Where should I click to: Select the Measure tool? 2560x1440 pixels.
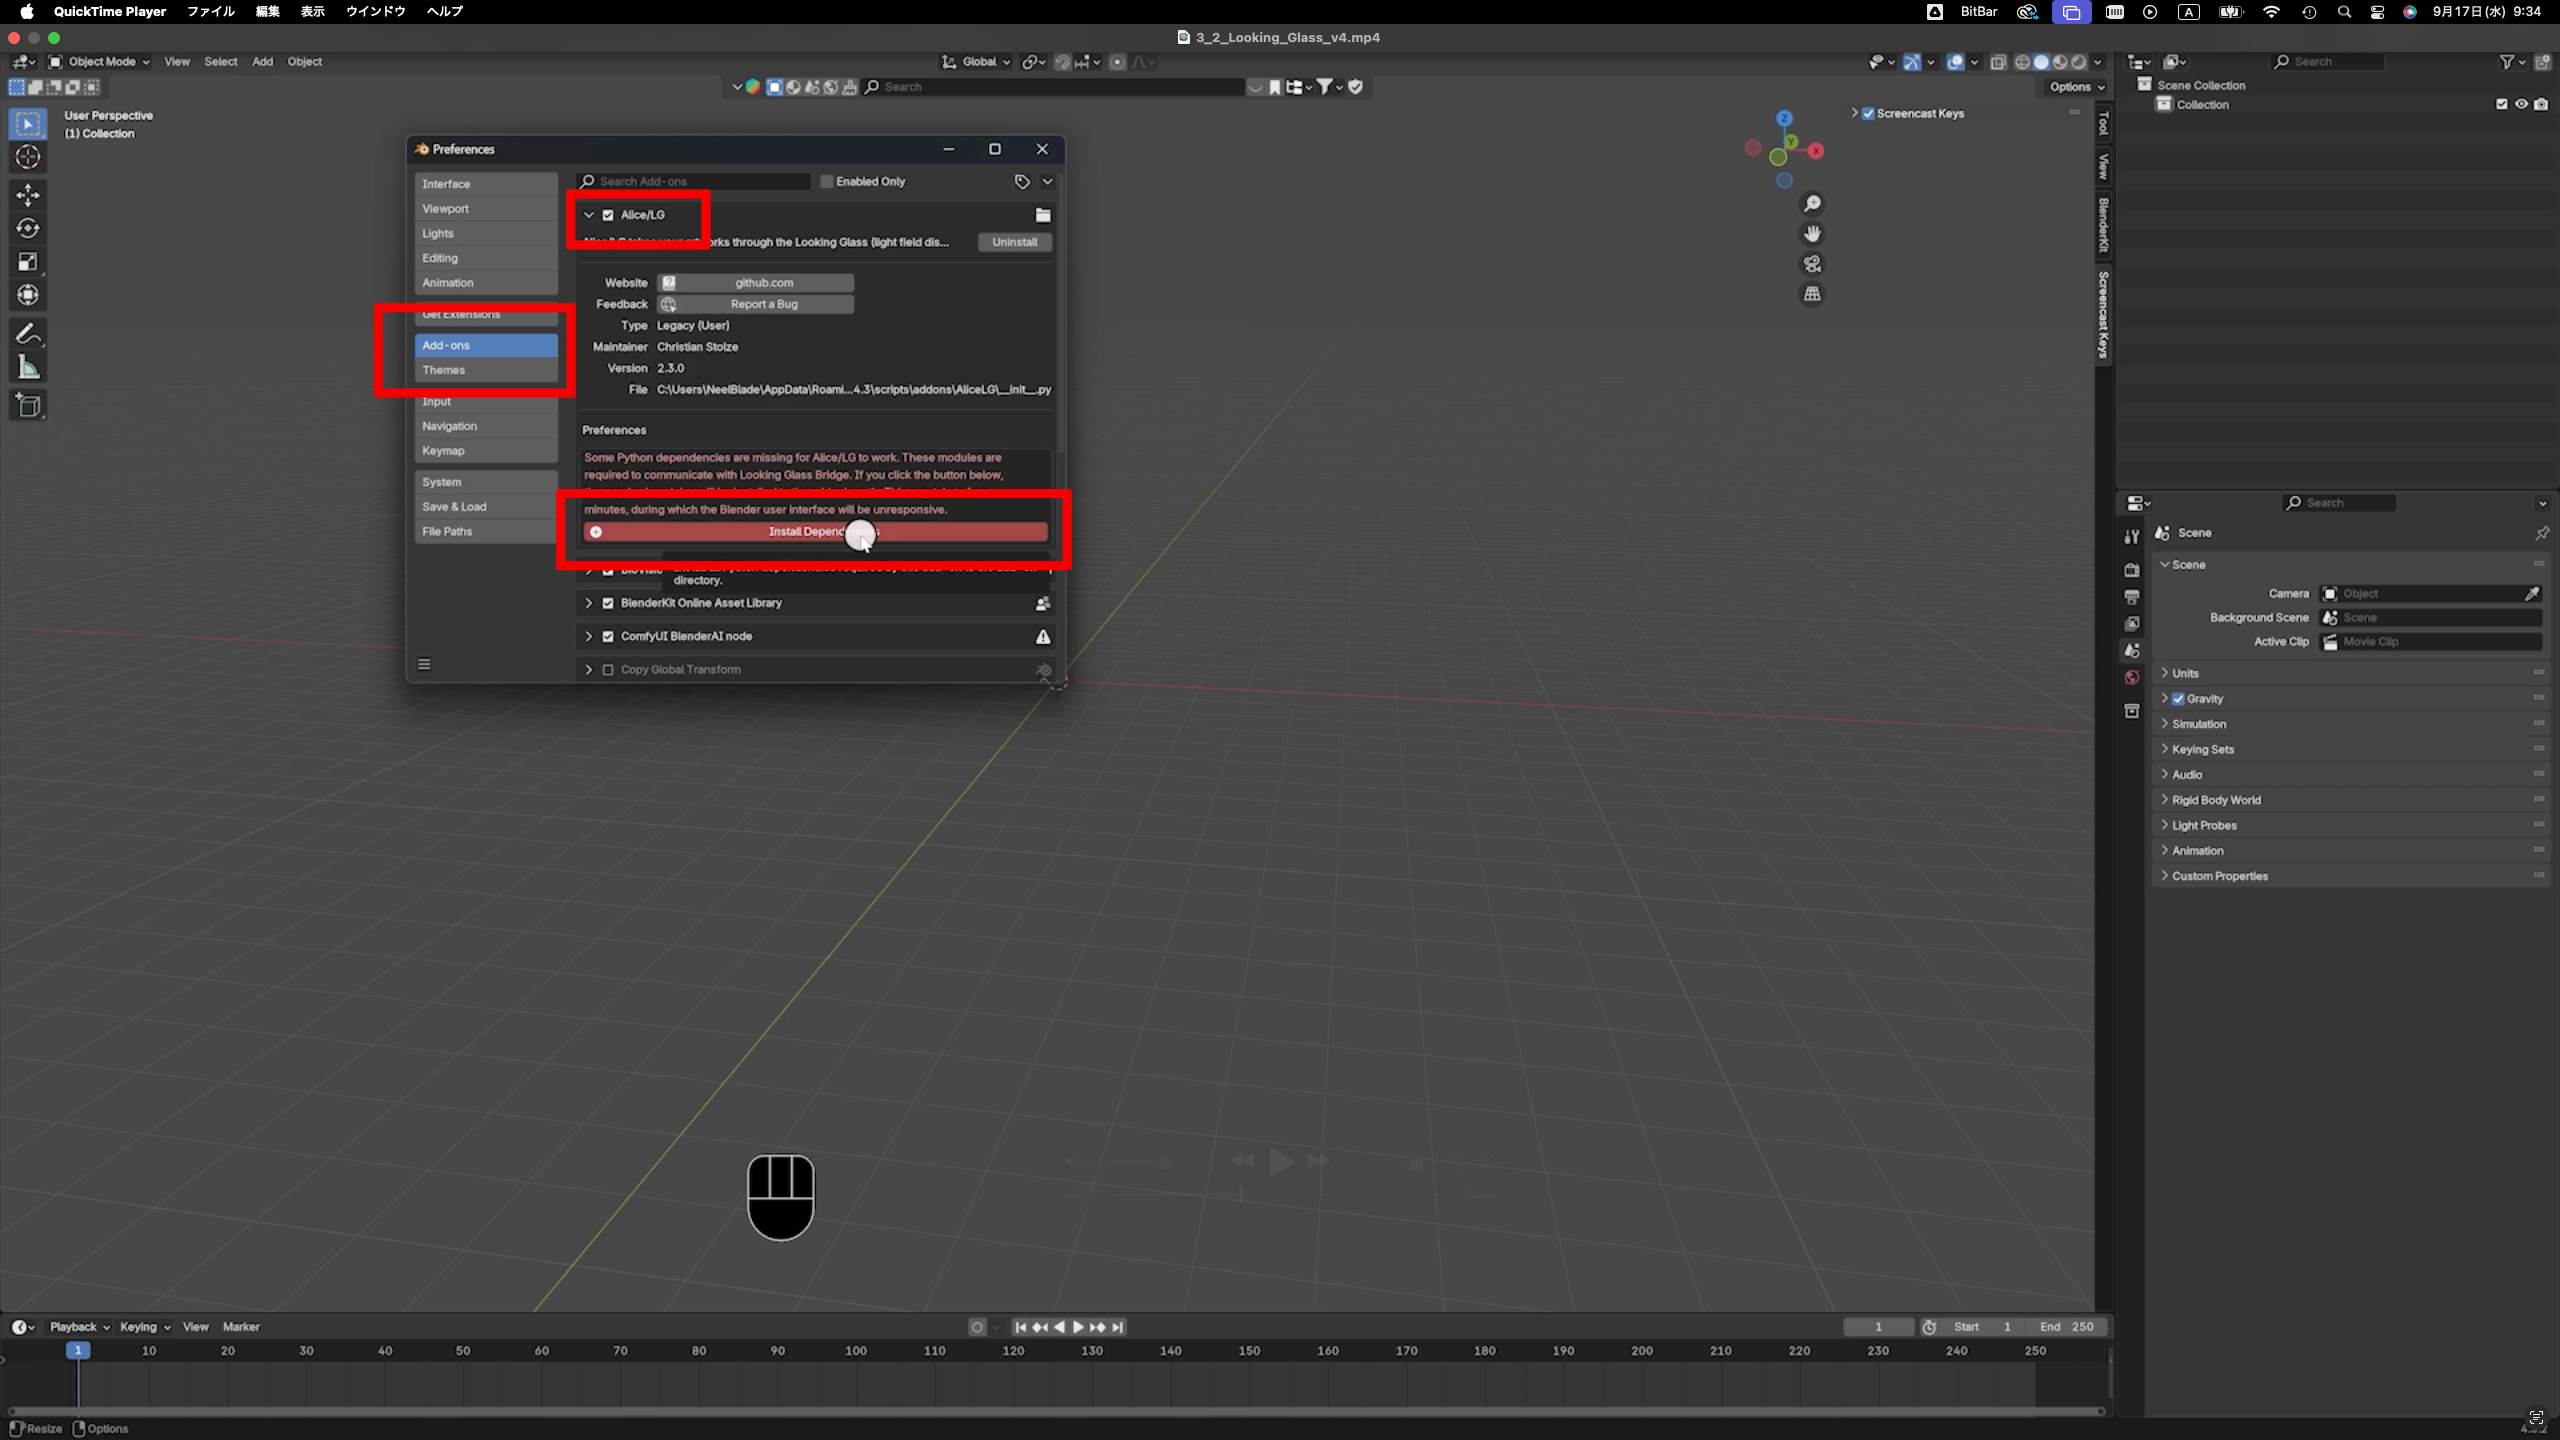[28, 367]
